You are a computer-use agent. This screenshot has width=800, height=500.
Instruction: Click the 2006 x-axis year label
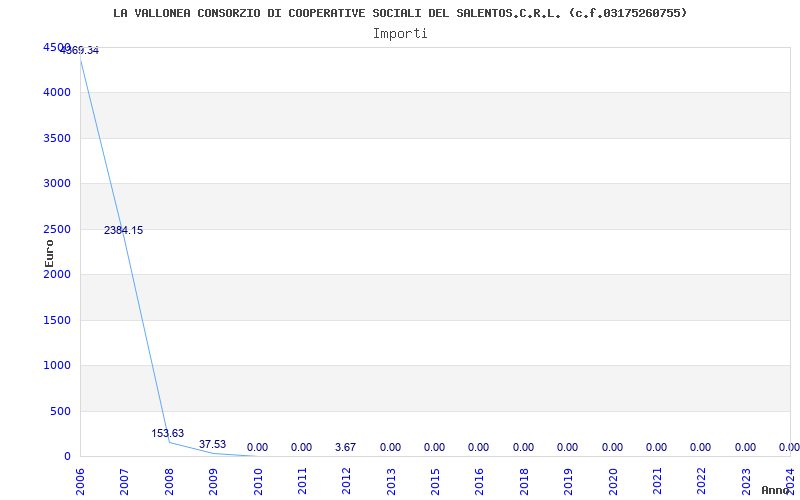click(x=80, y=481)
